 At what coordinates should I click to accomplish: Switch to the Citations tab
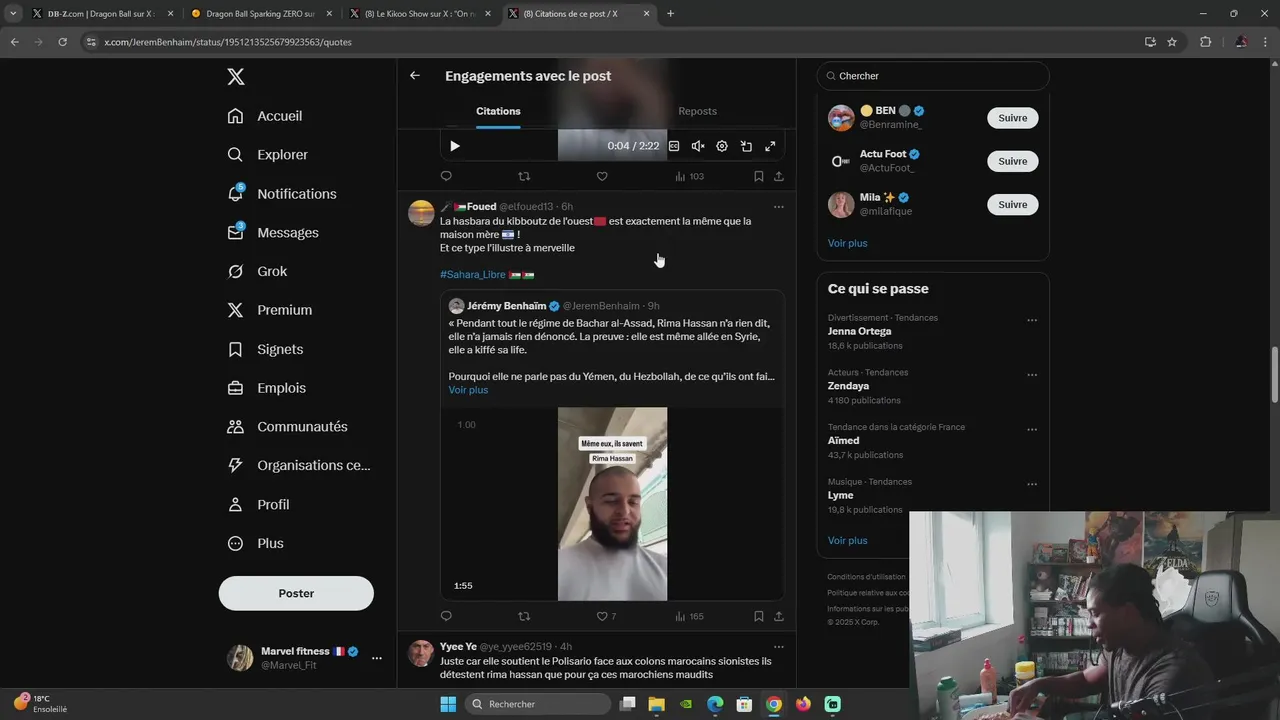(498, 111)
